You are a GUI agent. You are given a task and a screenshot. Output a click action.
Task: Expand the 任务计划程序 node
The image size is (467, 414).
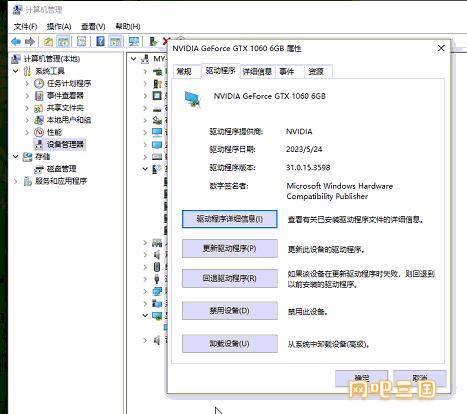tap(27, 83)
